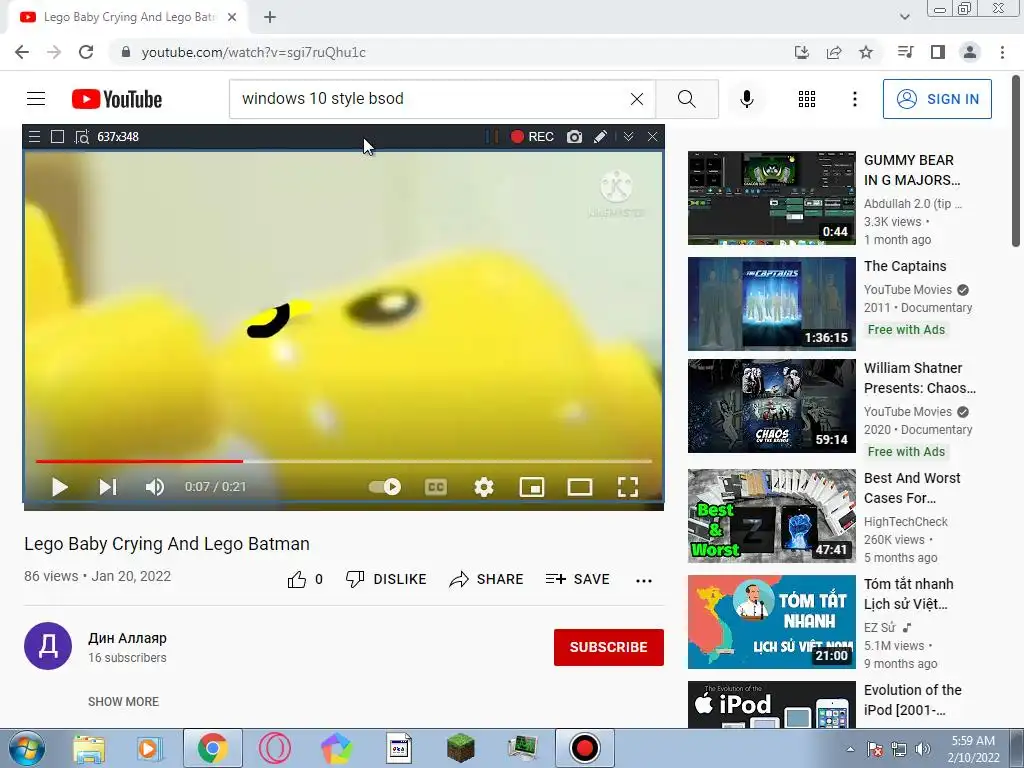Start voice search with the microphone
The image size is (1024, 768).
pos(747,99)
